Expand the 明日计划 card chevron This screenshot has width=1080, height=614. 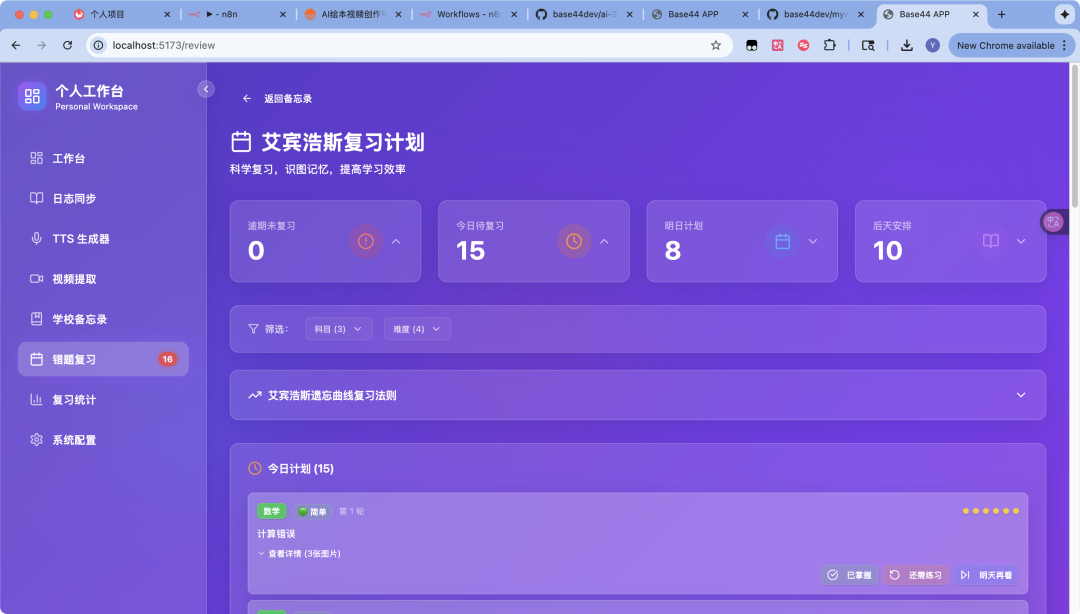[812, 241]
